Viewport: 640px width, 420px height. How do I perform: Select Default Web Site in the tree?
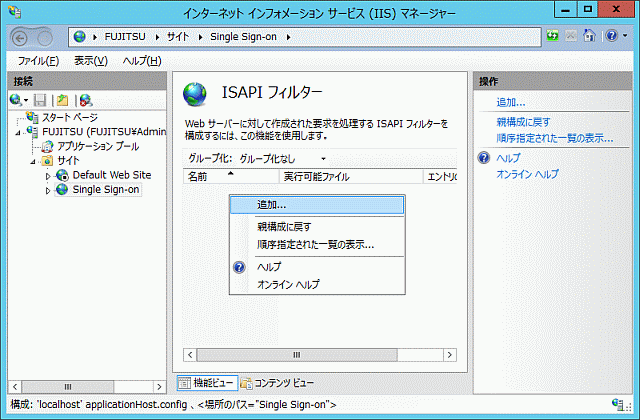click(x=112, y=175)
